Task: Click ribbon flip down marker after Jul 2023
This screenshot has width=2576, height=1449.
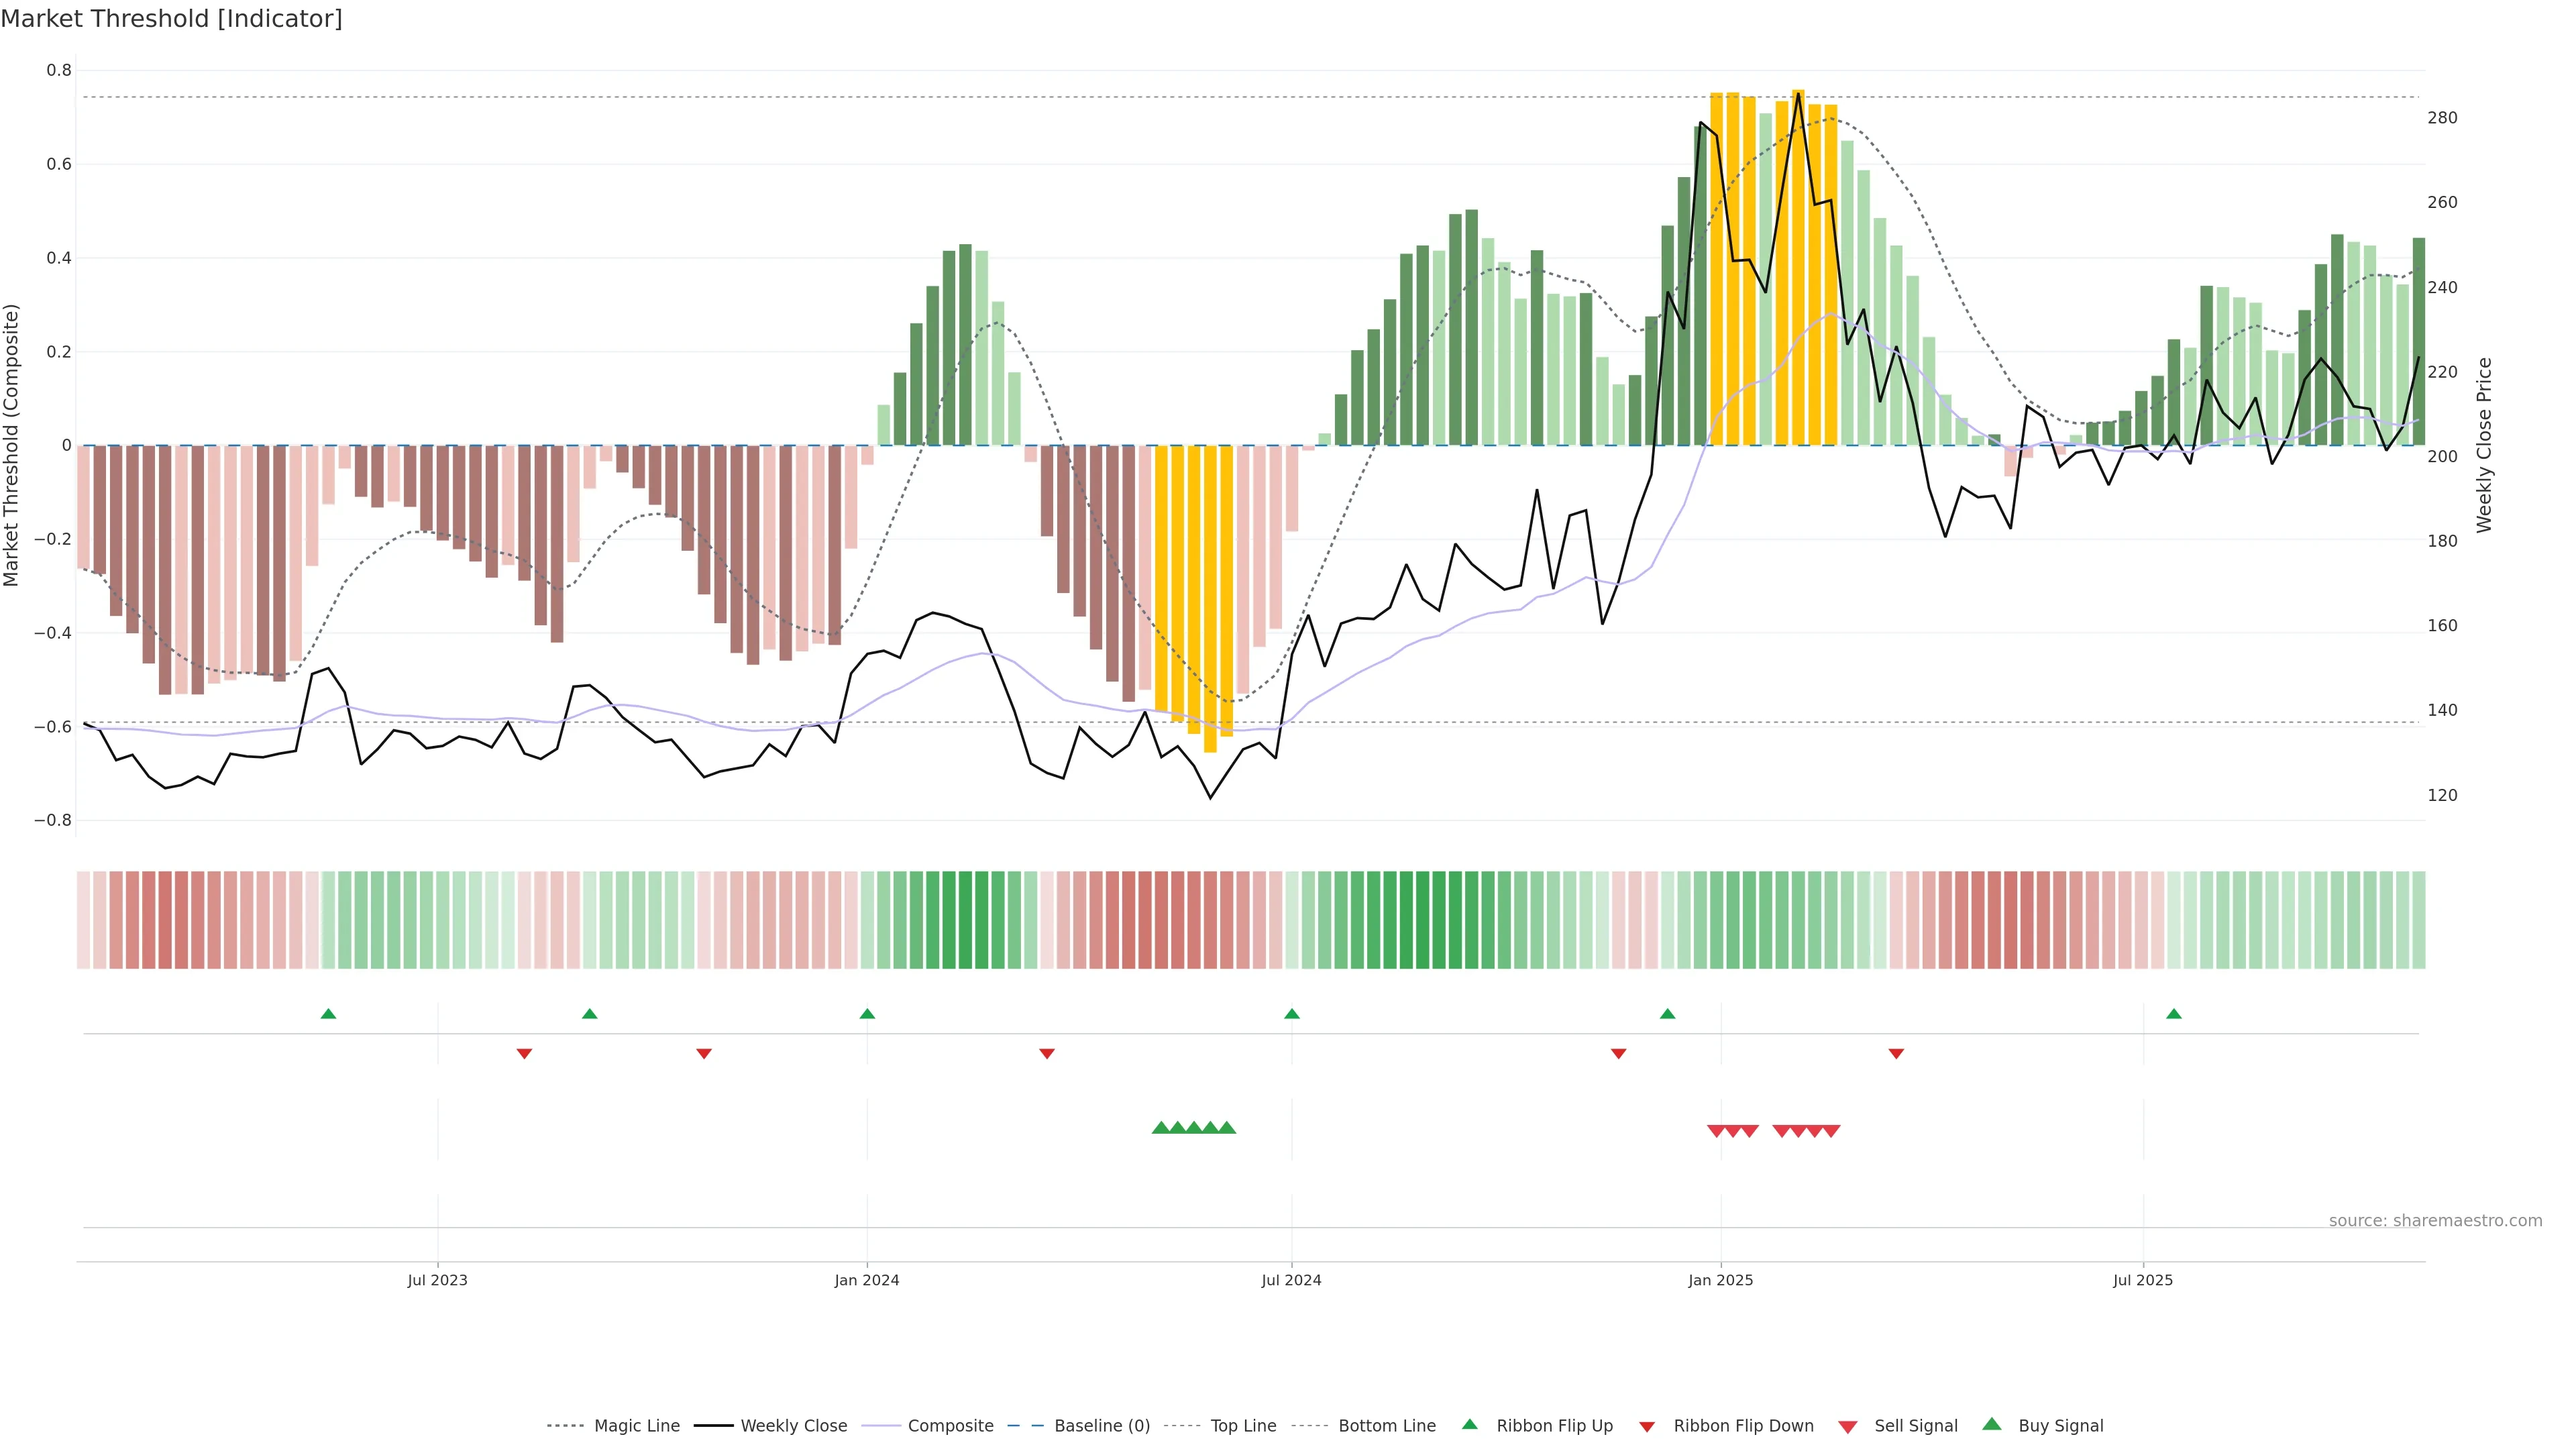Action: (x=524, y=1053)
